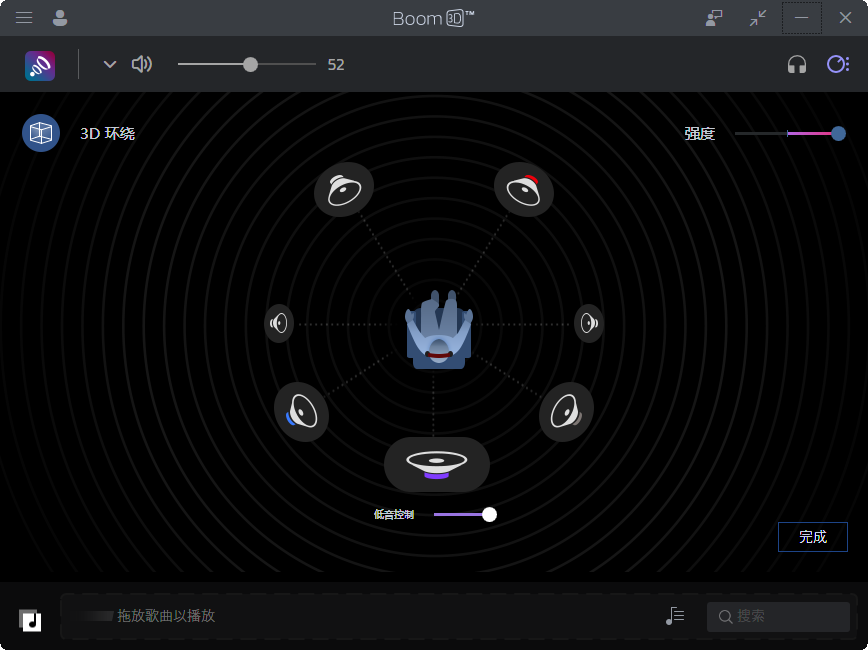Image resolution: width=868 pixels, height=650 pixels.
Task: Close the Boom 3D window
Action: (x=845, y=18)
